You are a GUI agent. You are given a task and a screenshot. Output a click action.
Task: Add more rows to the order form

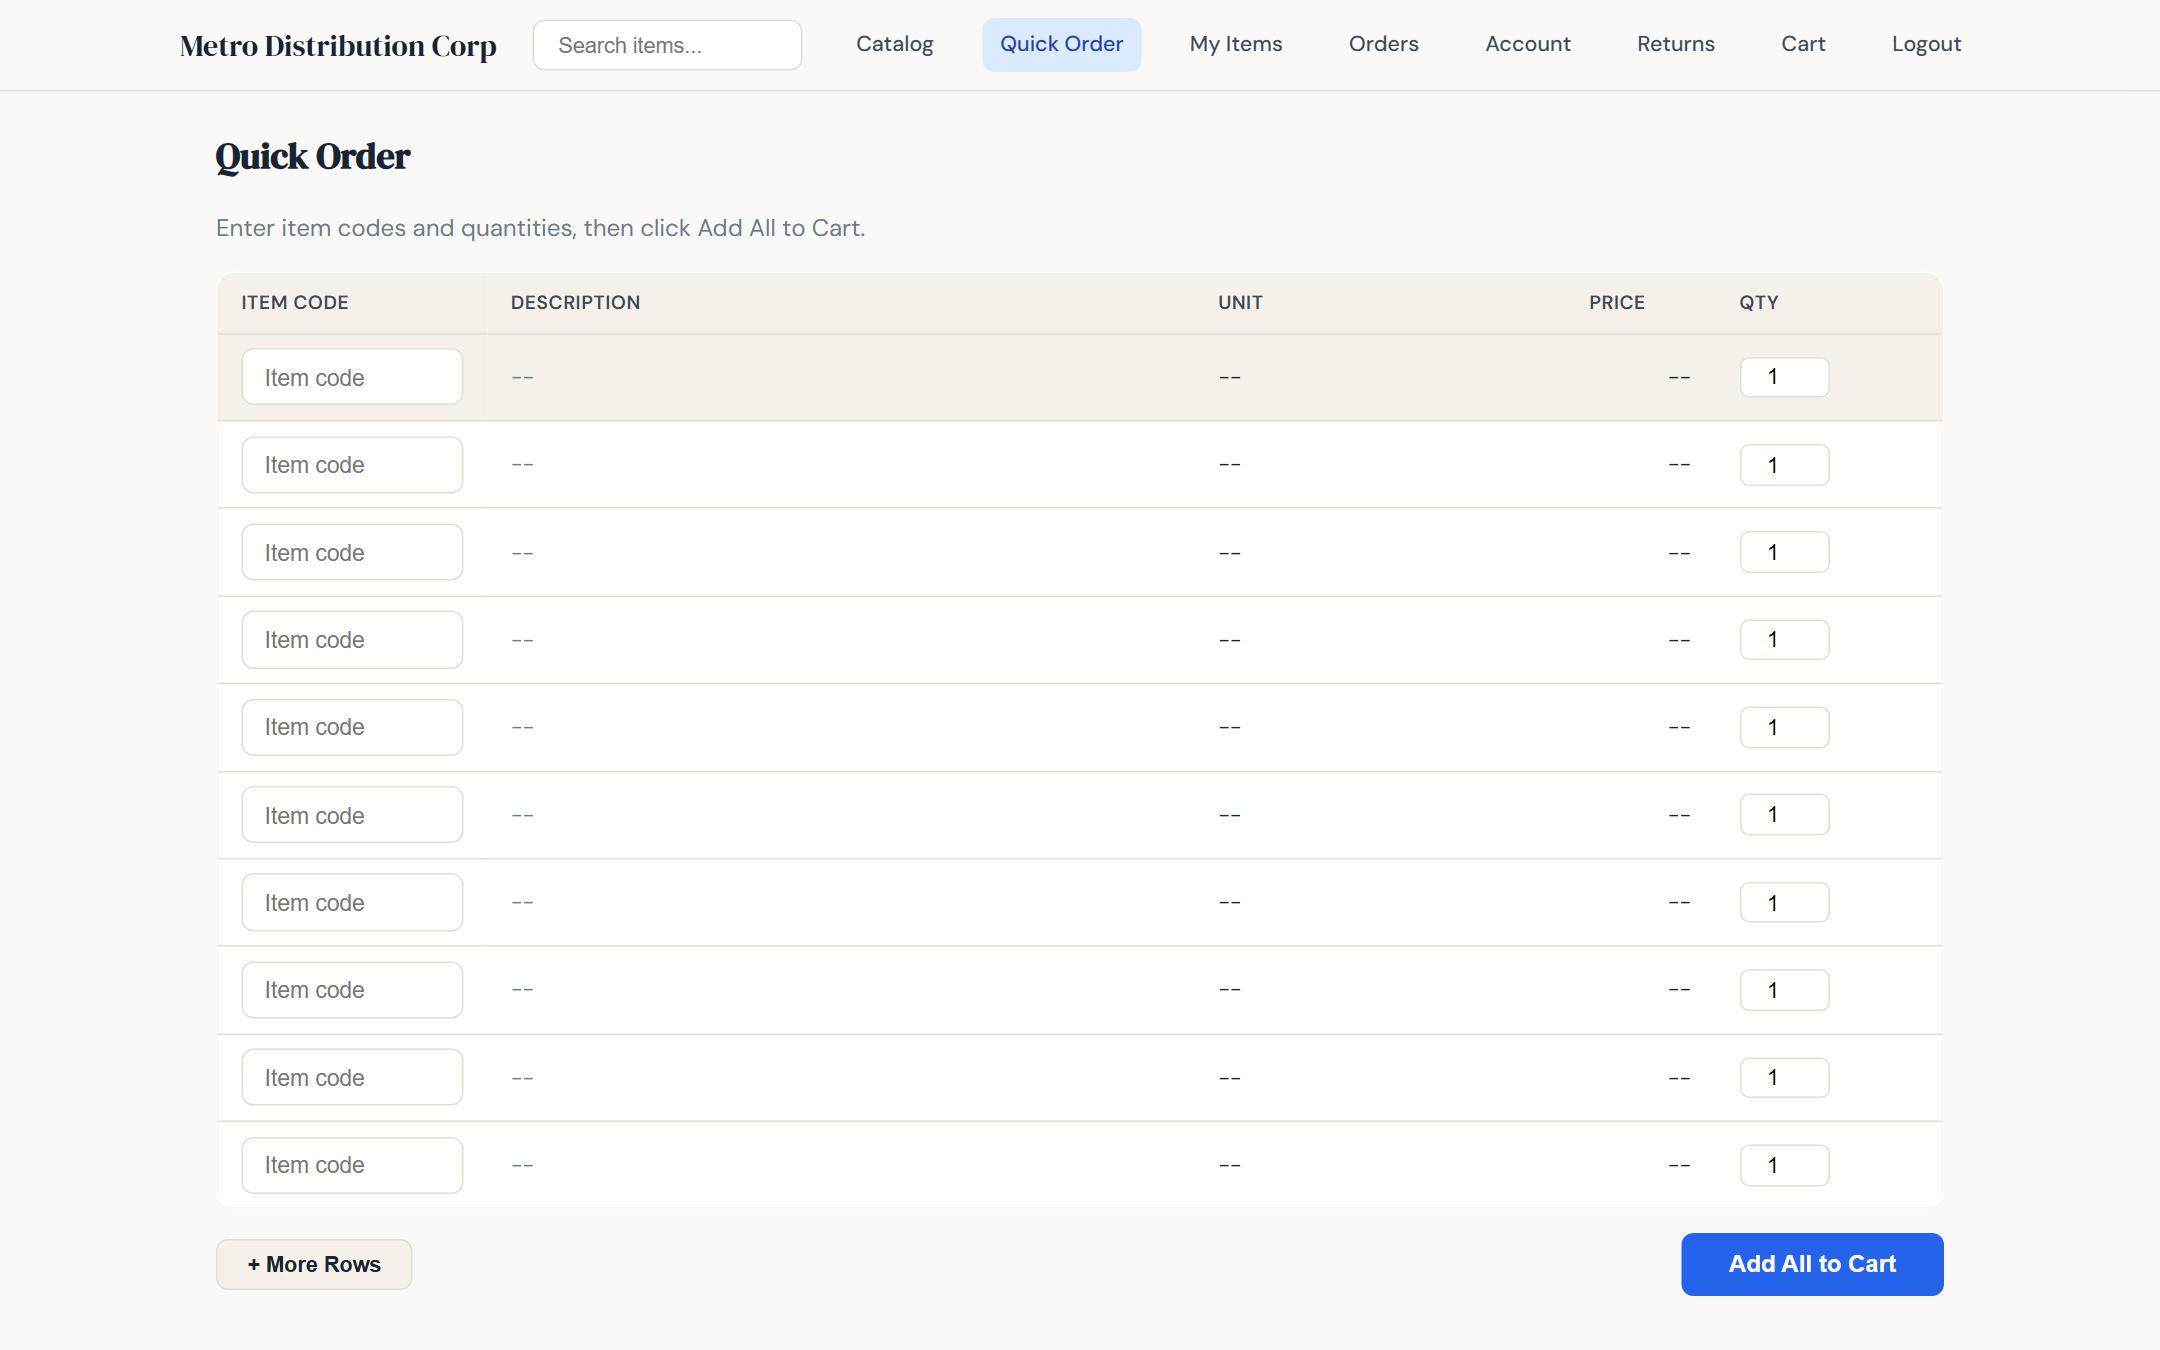coord(314,1264)
